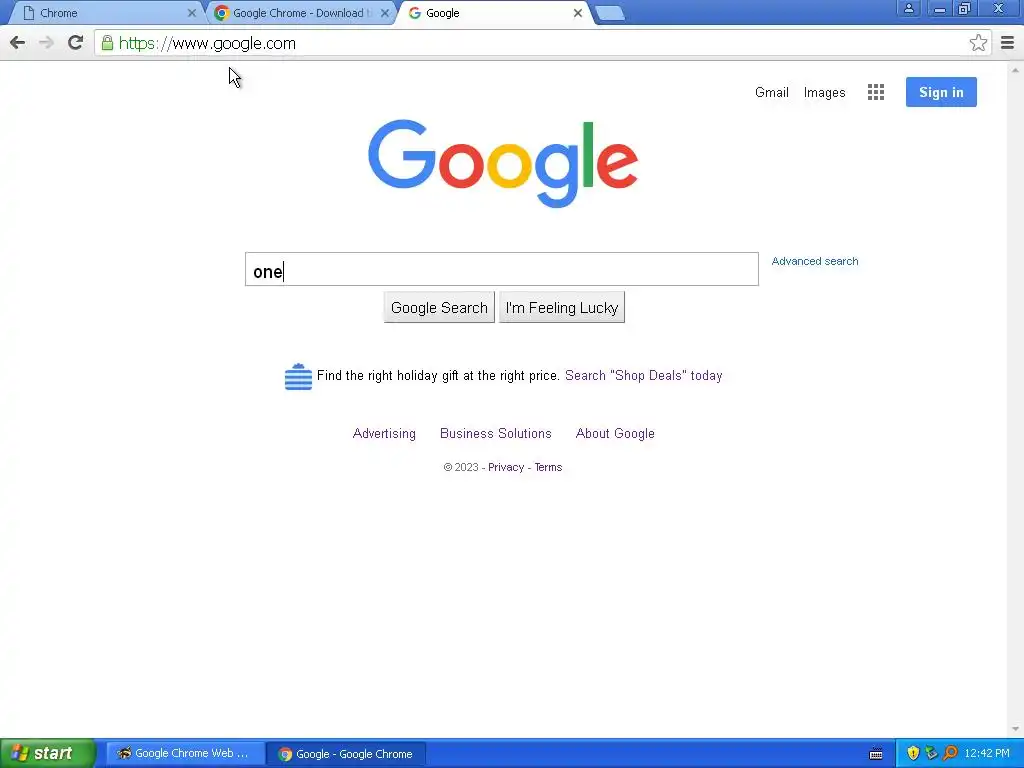Click the security shield tray icon
Viewport: 1024px width, 768px height.
(x=913, y=753)
